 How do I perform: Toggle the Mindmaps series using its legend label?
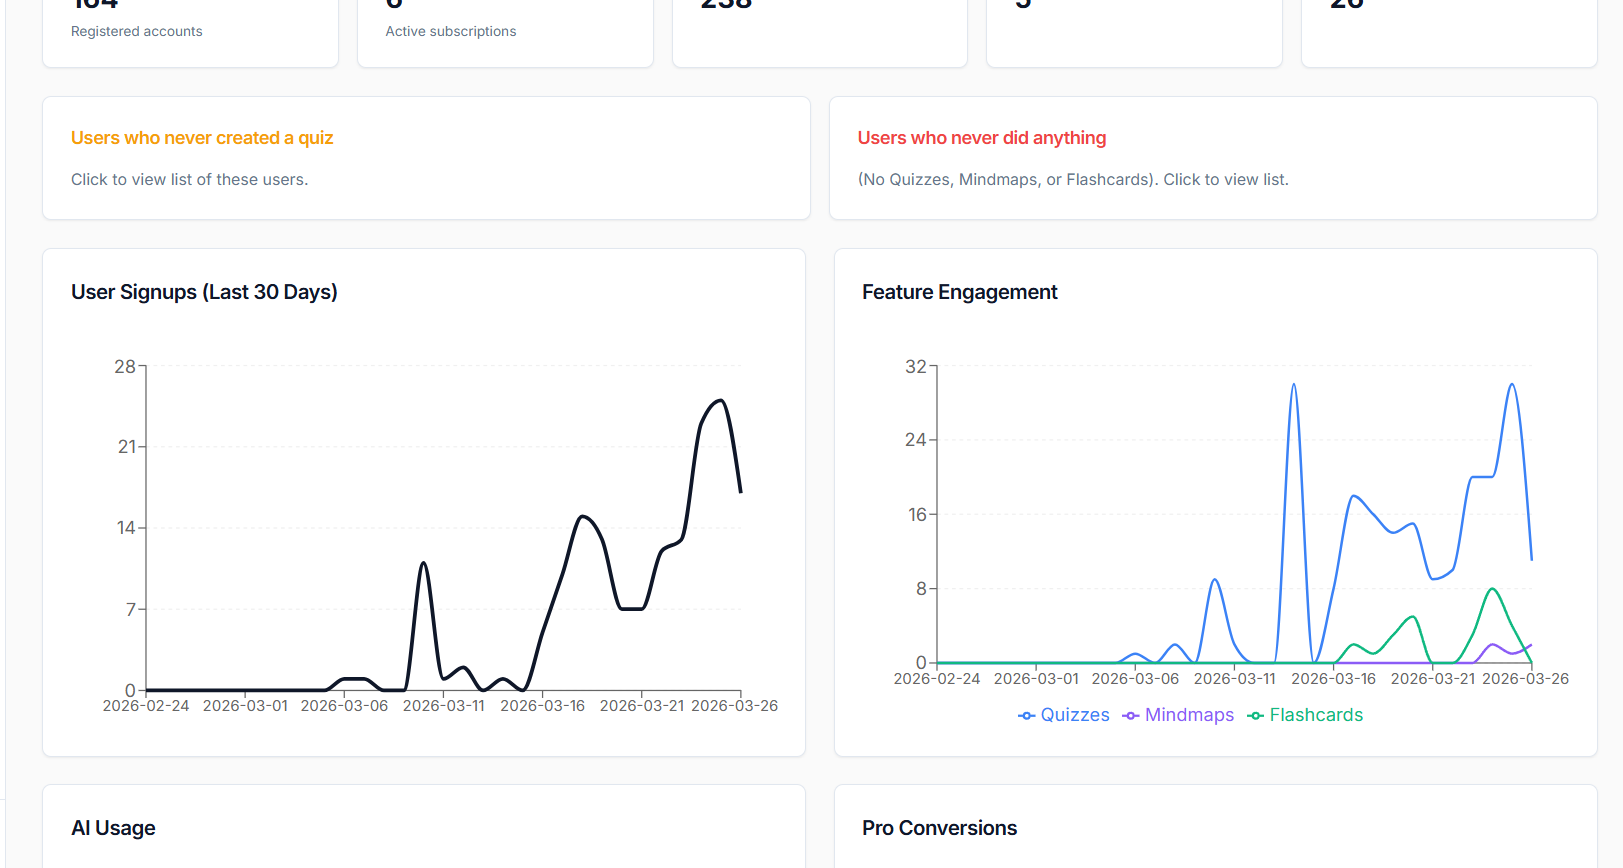pos(1189,715)
